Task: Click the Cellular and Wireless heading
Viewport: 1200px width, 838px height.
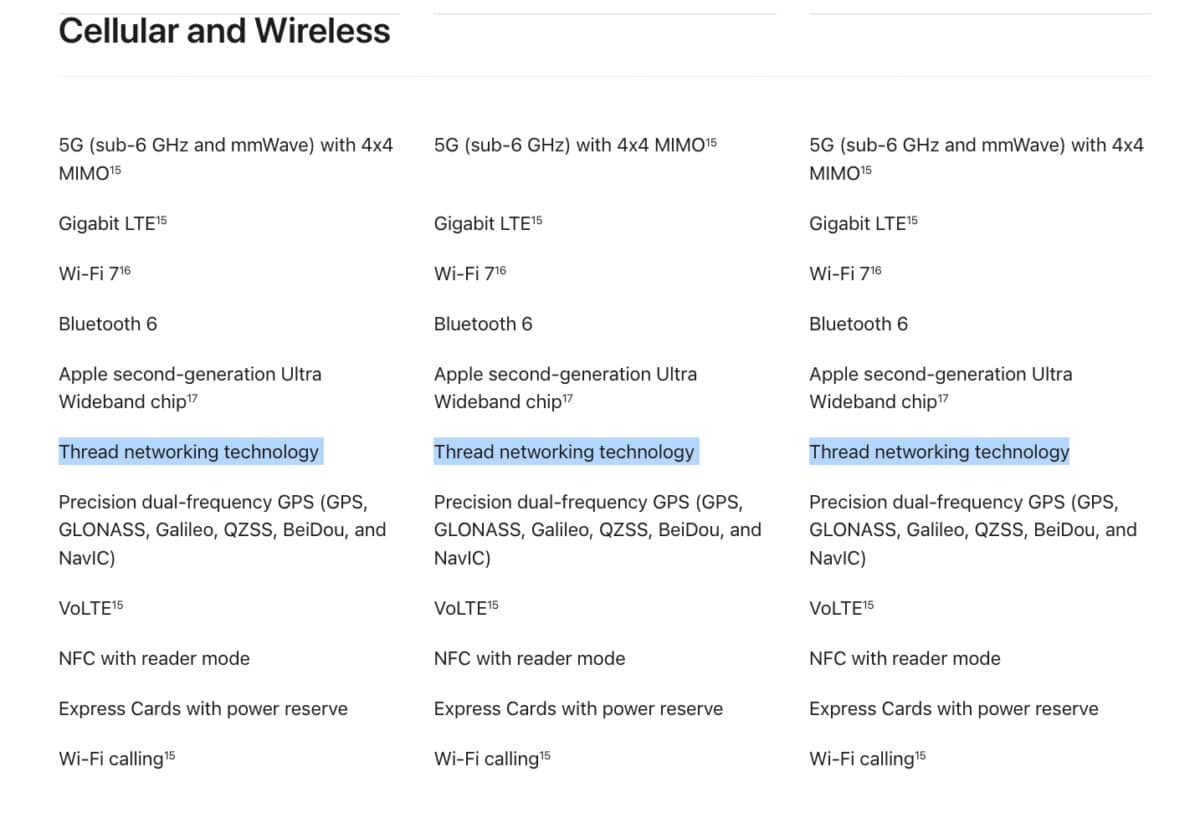Action: 224,31
